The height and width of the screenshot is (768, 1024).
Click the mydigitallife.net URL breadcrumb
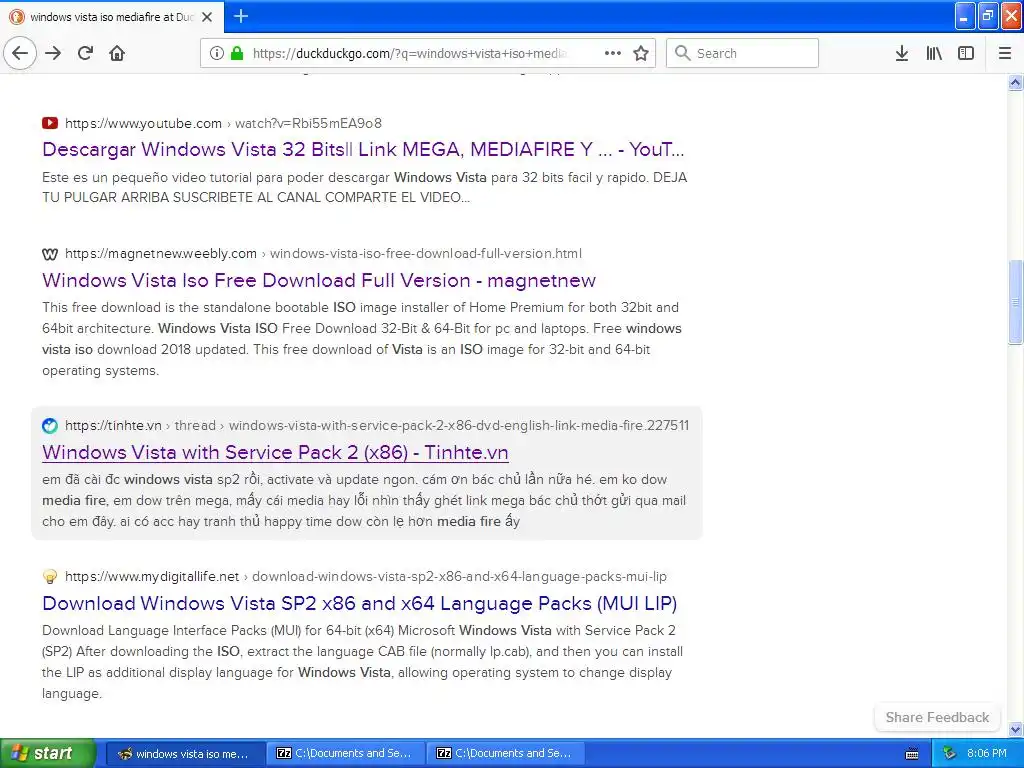[366, 577]
